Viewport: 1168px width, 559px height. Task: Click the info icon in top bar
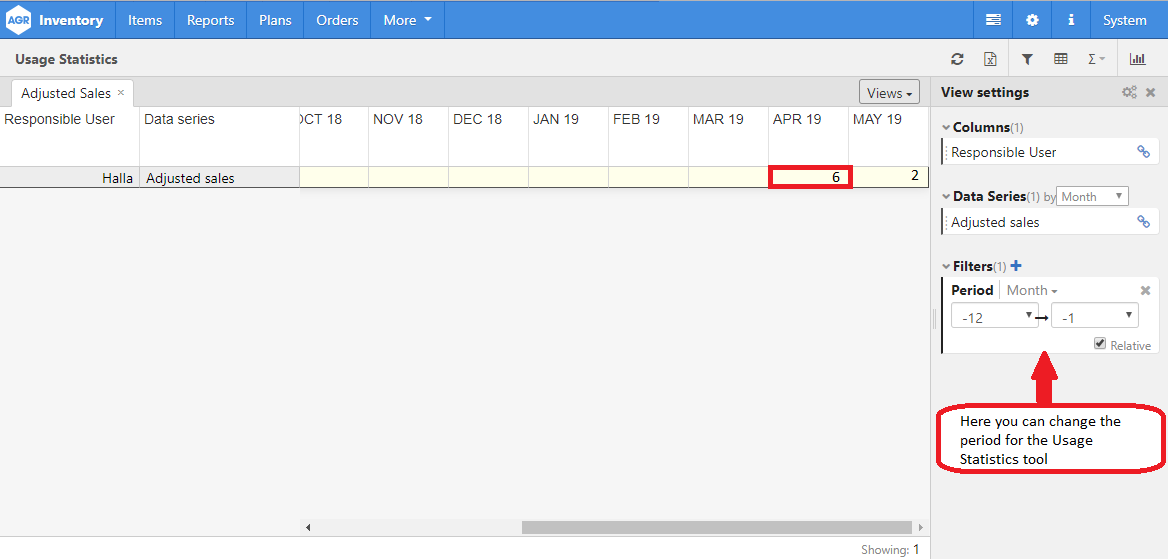point(1071,20)
